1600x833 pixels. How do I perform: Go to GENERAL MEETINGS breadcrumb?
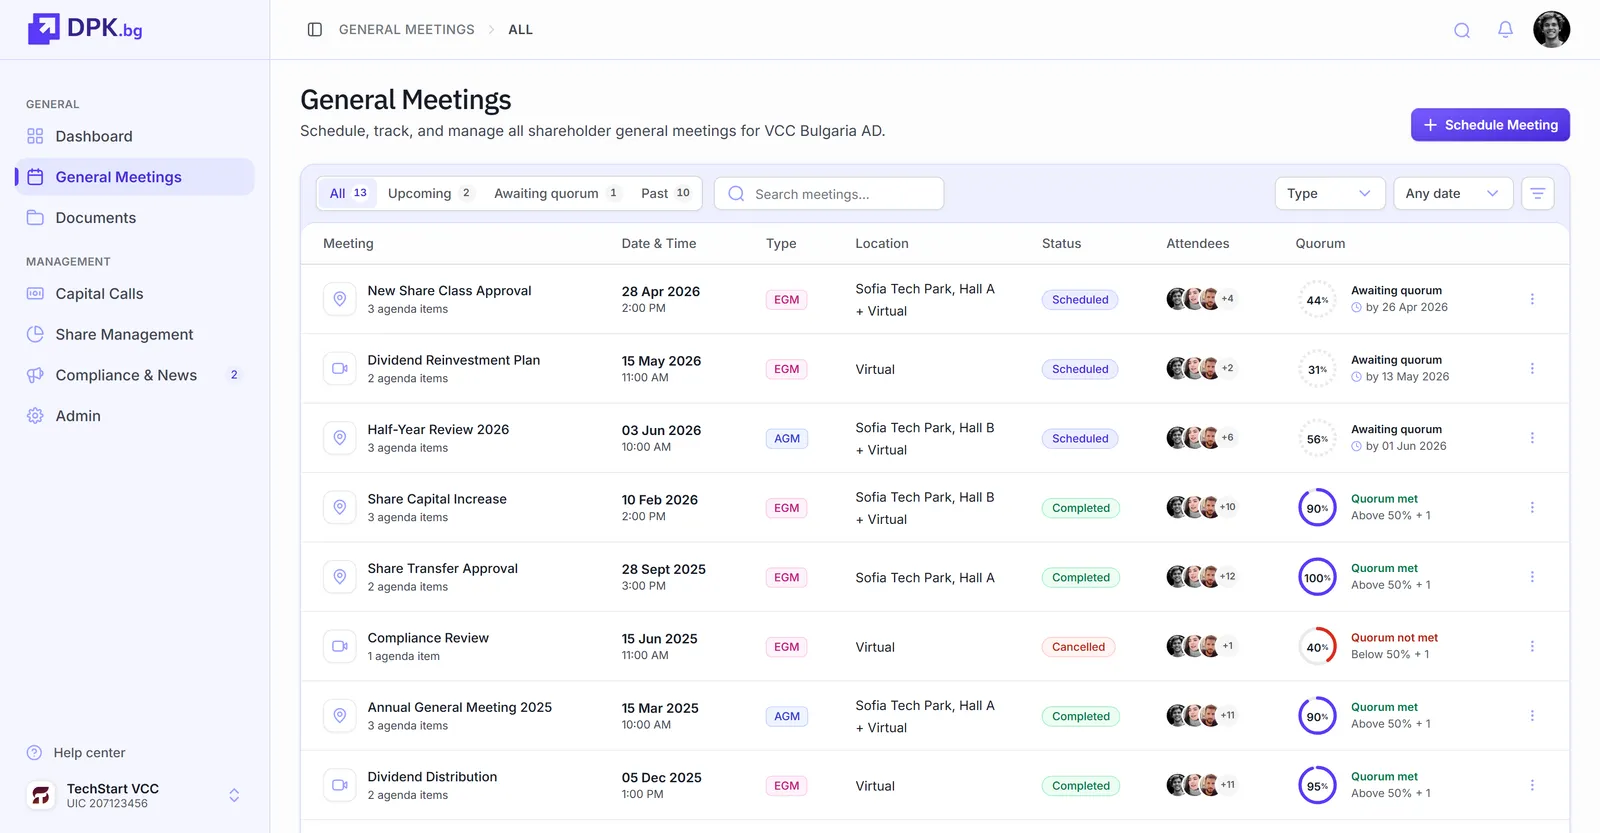(x=407, y=30)
